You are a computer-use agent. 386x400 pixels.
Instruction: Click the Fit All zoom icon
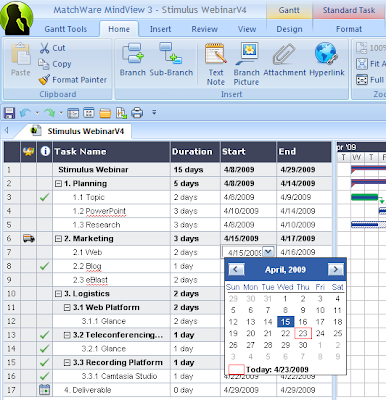click(362, 64)
